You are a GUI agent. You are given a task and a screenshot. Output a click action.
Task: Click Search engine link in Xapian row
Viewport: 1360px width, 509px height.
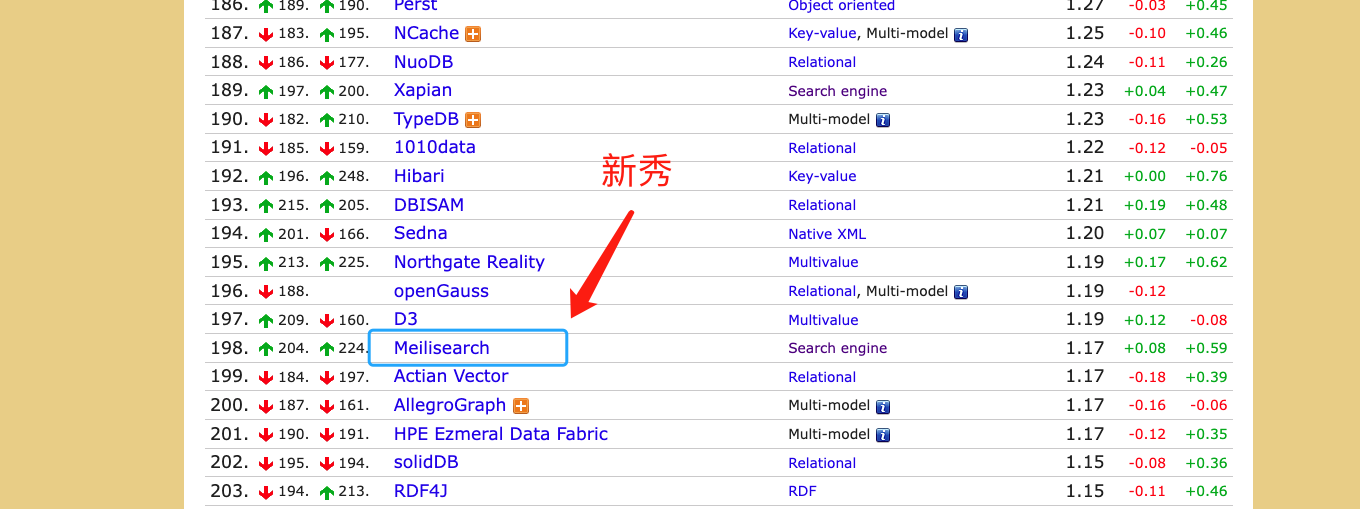(x=838, y=91)
